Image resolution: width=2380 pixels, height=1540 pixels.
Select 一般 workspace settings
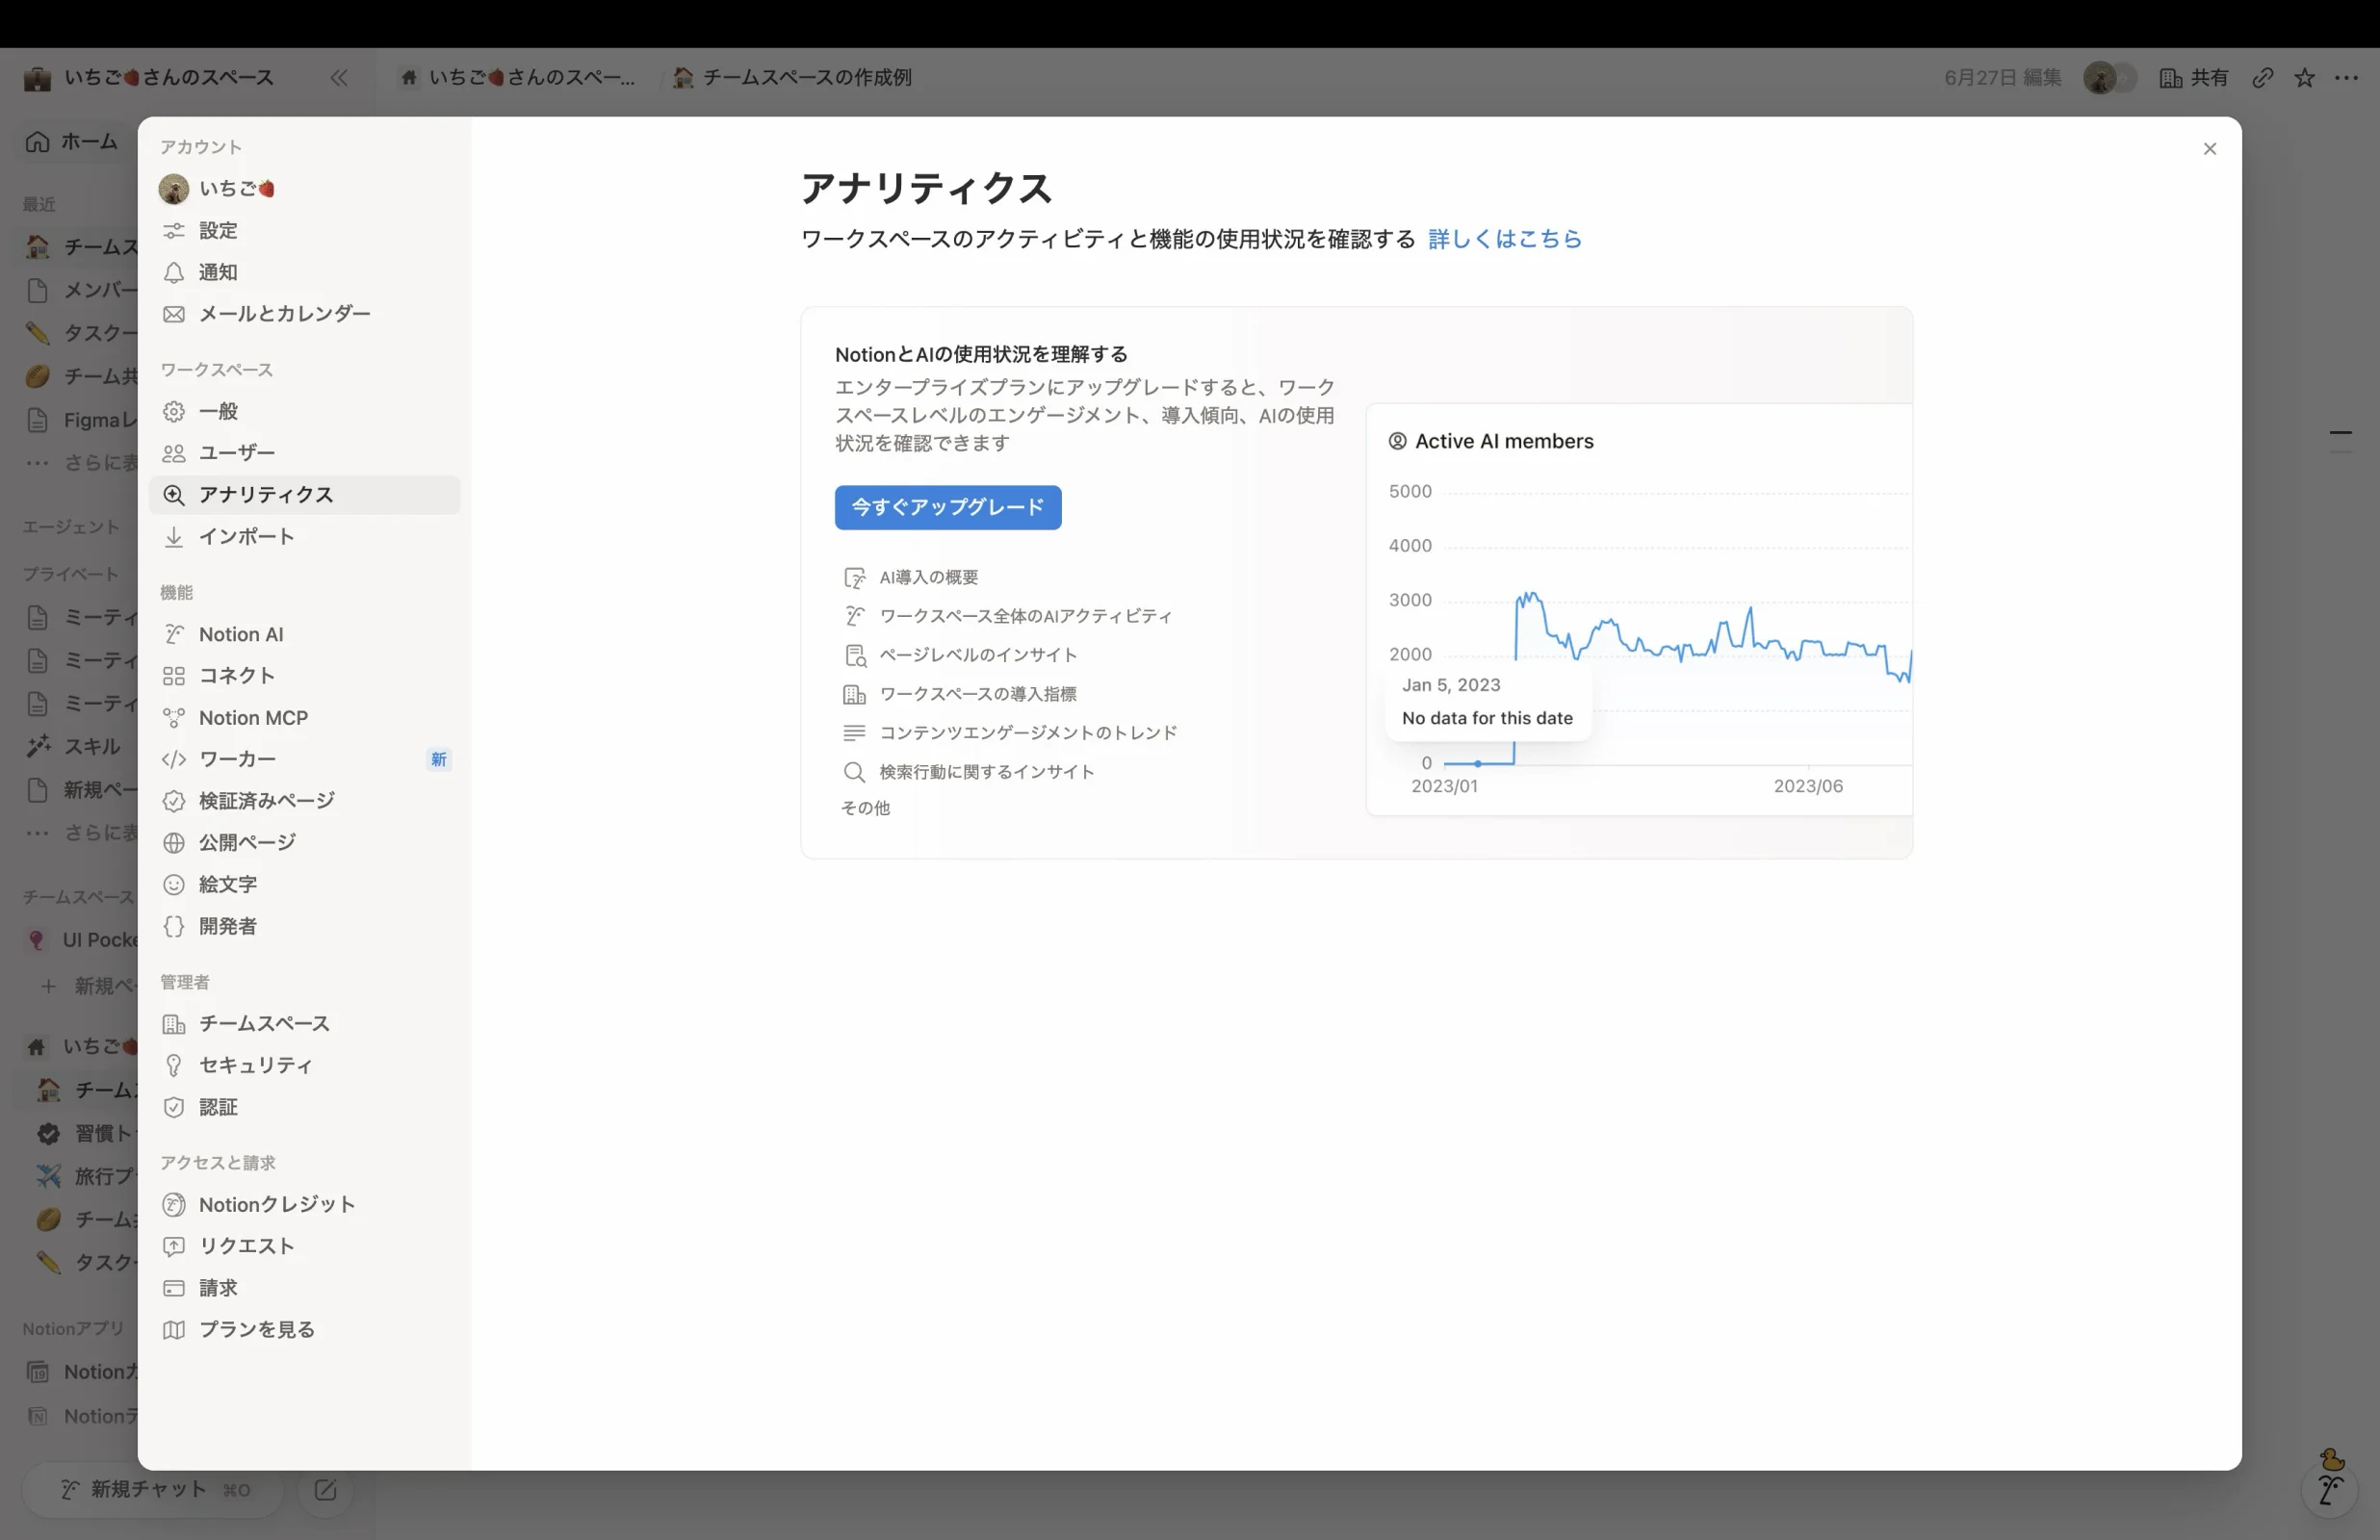click(x=304, y=411)
